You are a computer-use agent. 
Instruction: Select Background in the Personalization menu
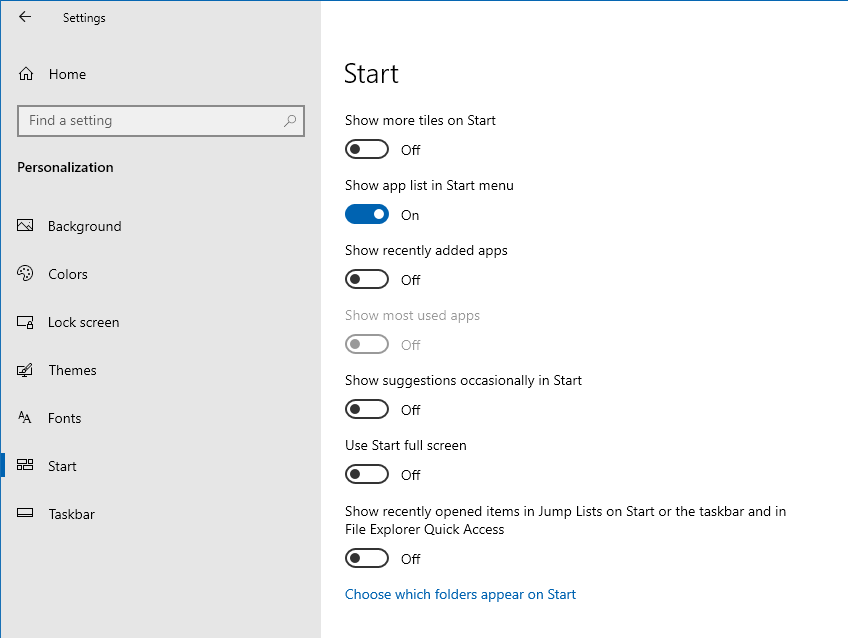85,226
